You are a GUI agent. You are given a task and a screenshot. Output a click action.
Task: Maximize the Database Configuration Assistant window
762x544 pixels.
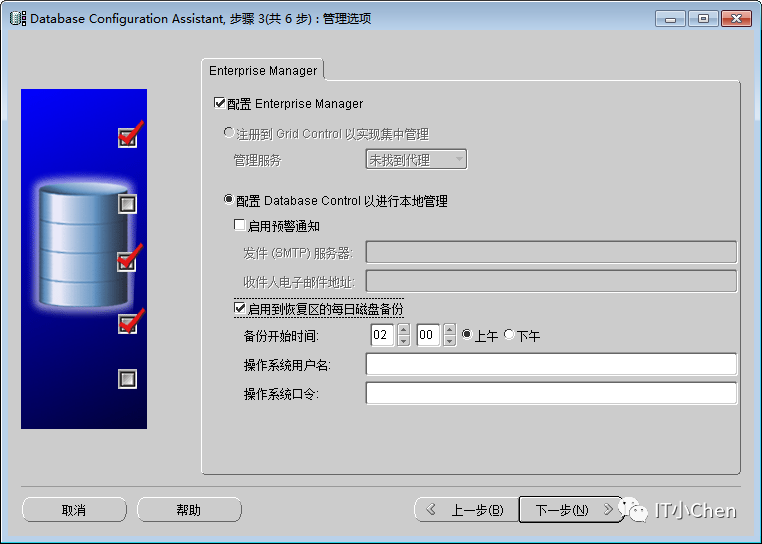click(703, 19)
